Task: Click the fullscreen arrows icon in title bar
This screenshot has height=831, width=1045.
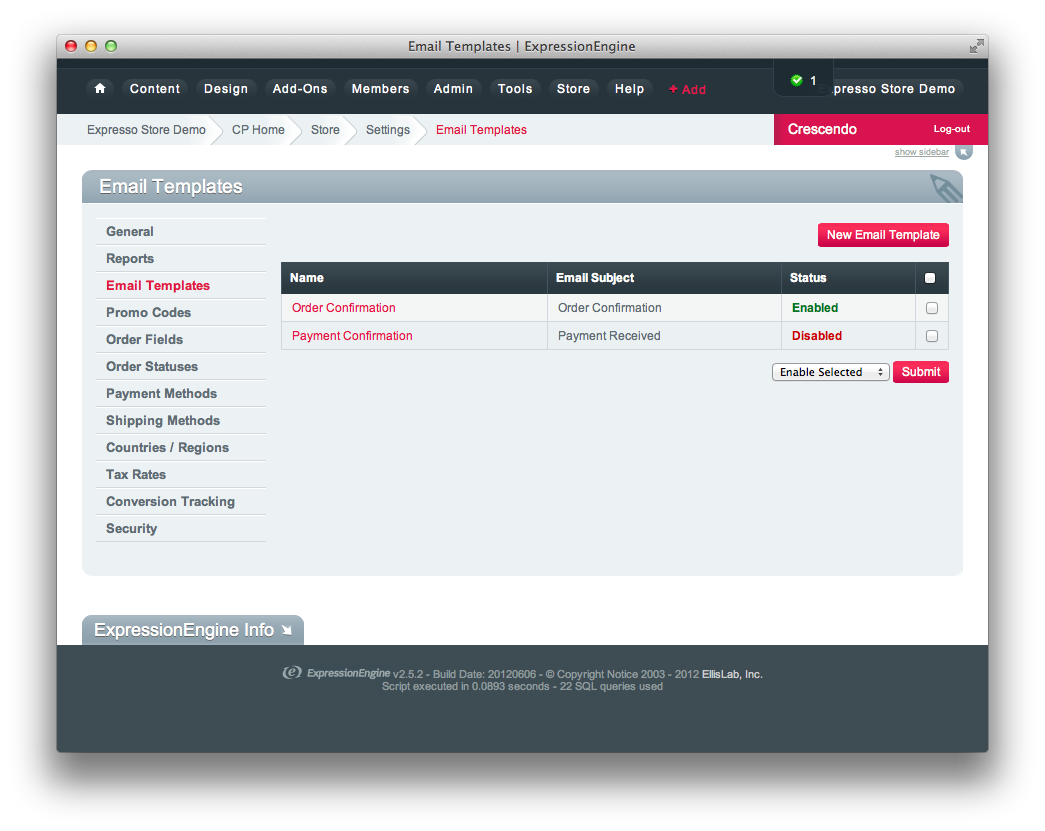Action: coord(976,46)
